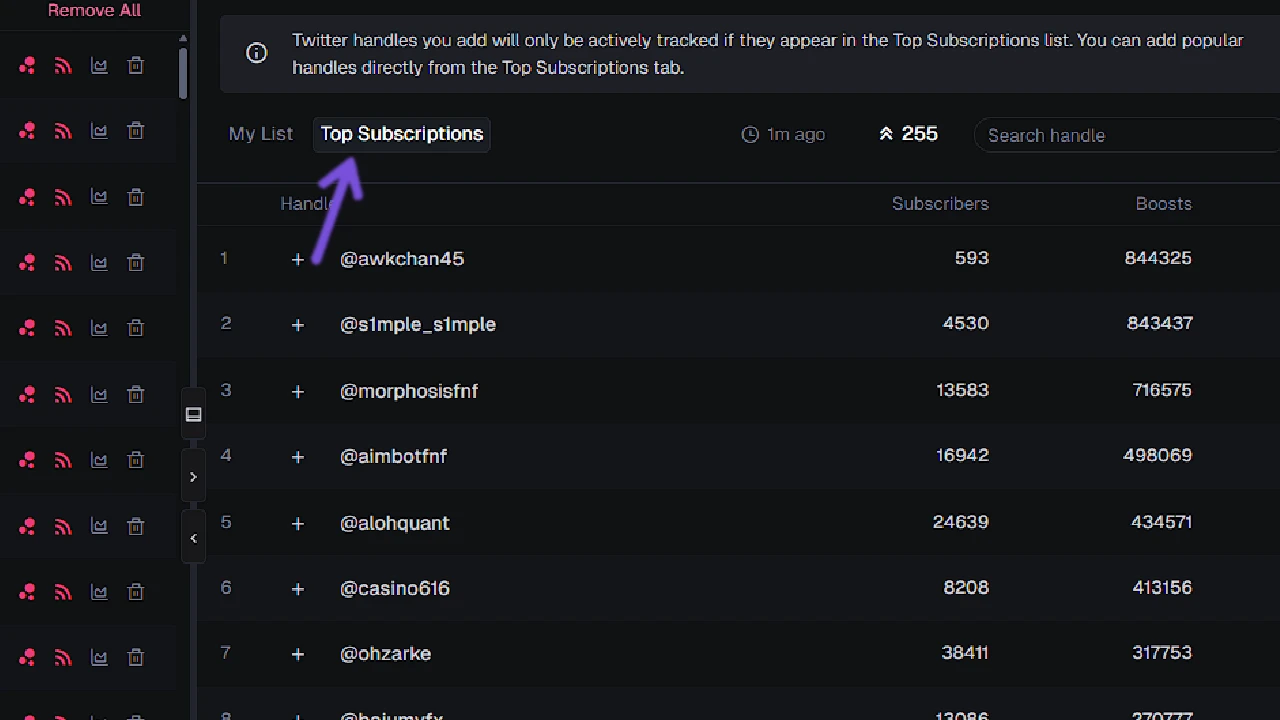Expand the side panel with the right chevron
Screen dimensions: 1280x720
point(193,477)
